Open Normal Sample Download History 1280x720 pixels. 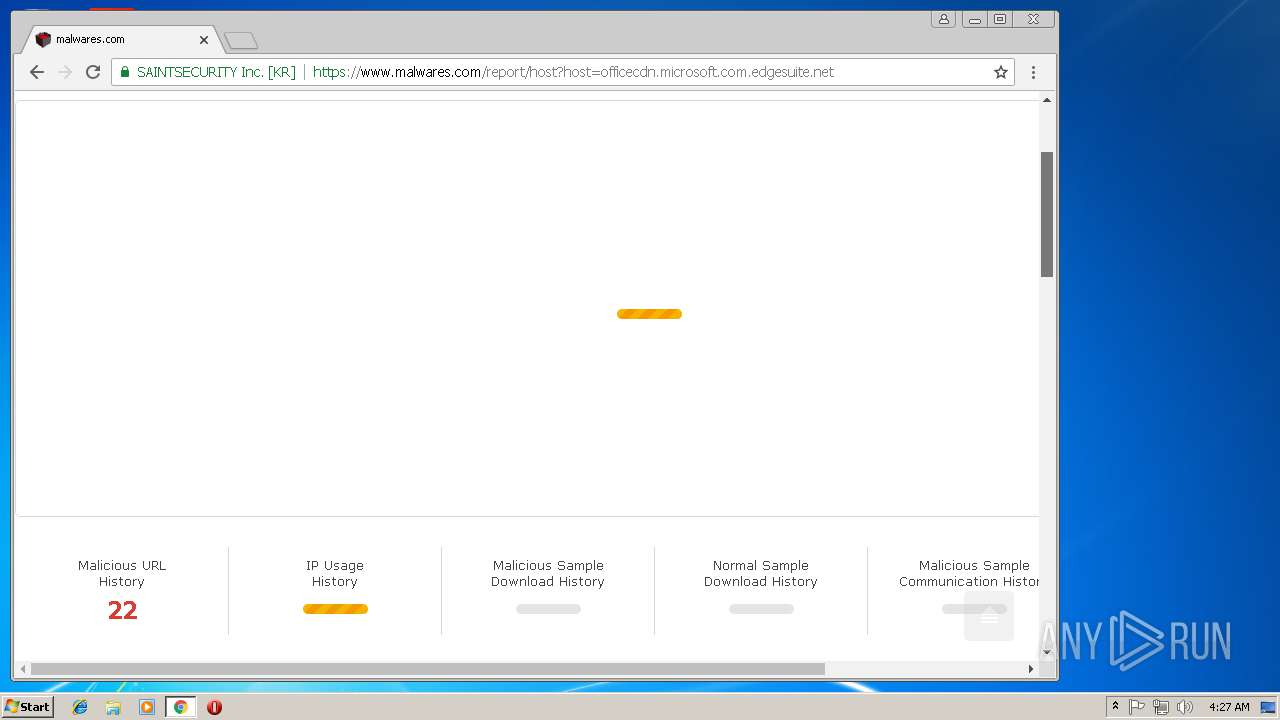tap(761, 590)
